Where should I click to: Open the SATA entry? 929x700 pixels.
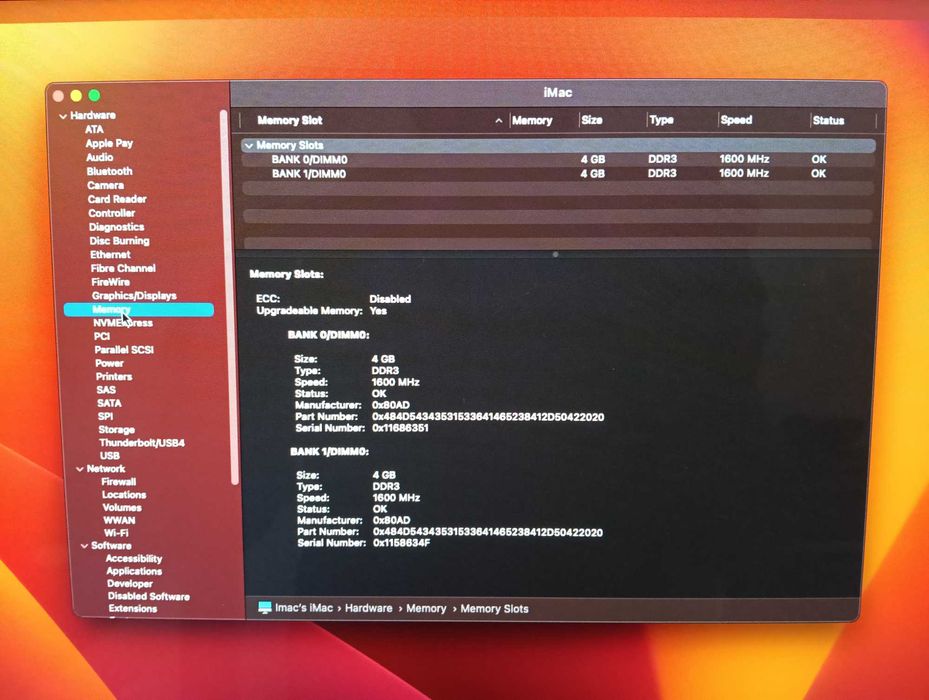click(x=109, y=403)
